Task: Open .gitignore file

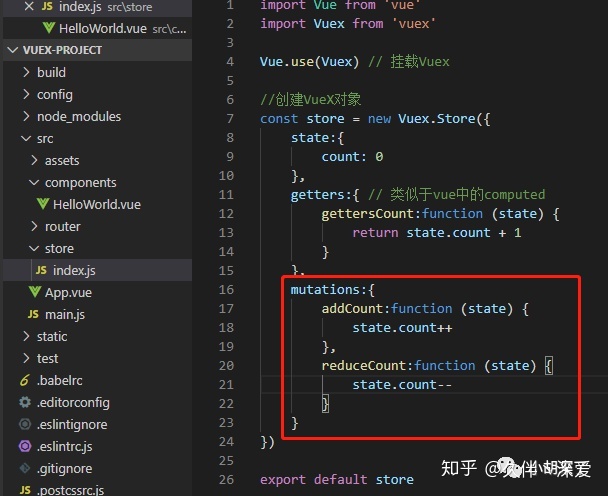Action: pos(64,469)
